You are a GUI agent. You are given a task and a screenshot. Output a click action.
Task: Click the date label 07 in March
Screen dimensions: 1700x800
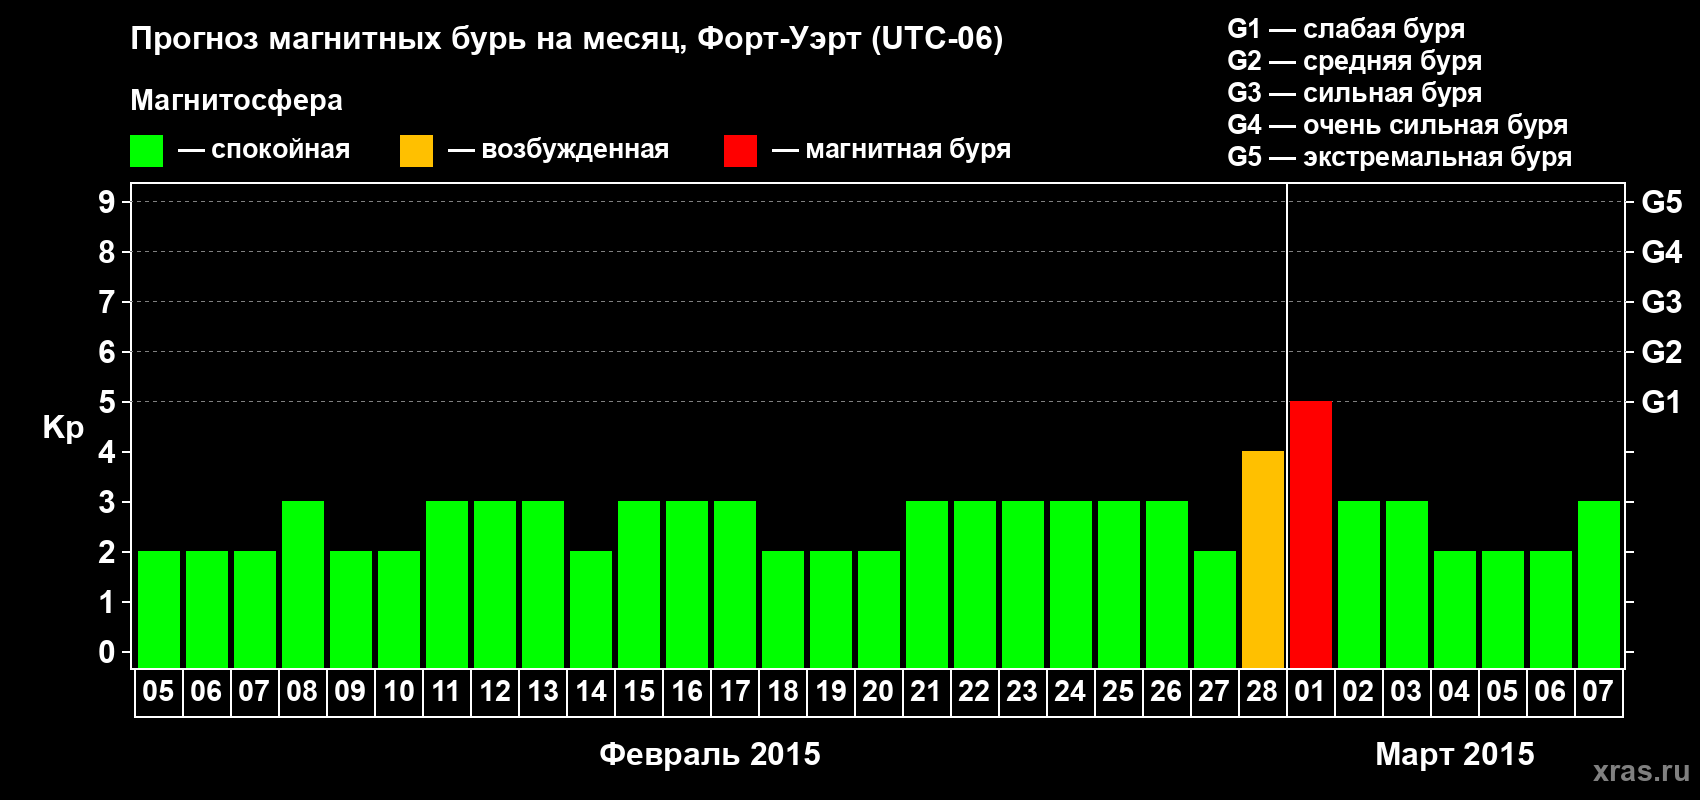(1598, 691)
